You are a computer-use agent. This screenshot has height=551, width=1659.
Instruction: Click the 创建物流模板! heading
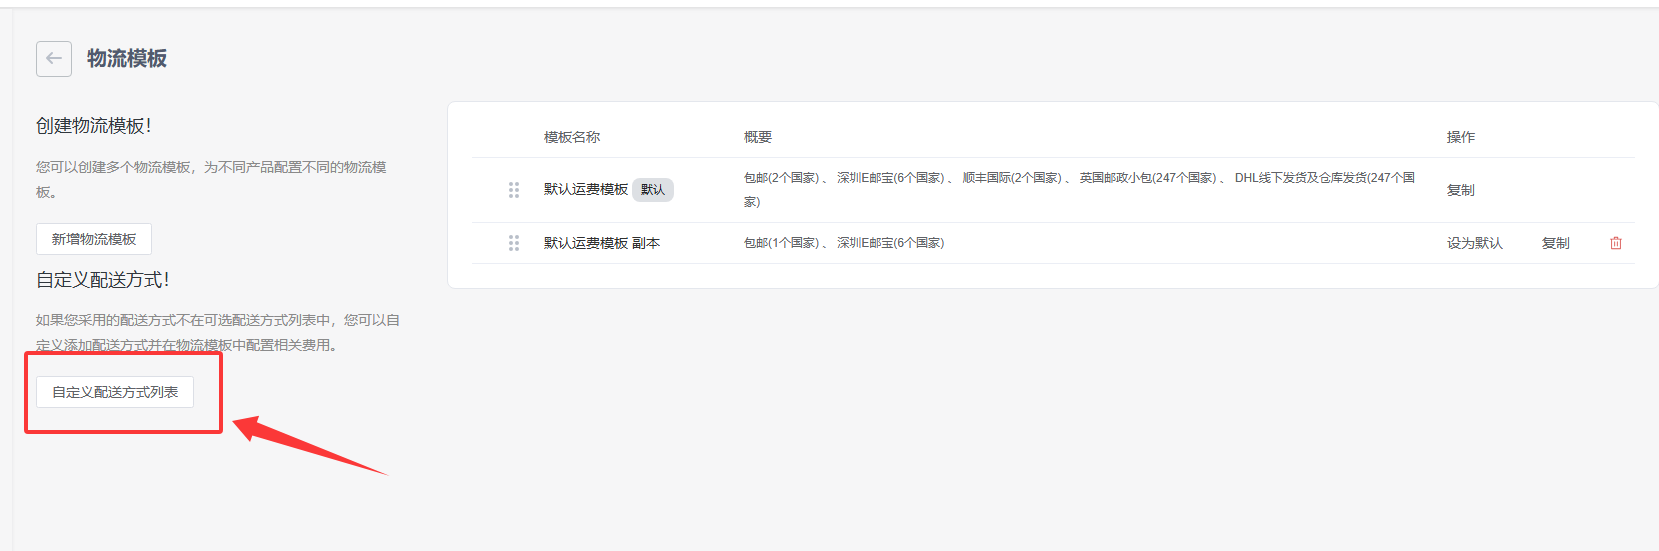(x=94, y=126)
